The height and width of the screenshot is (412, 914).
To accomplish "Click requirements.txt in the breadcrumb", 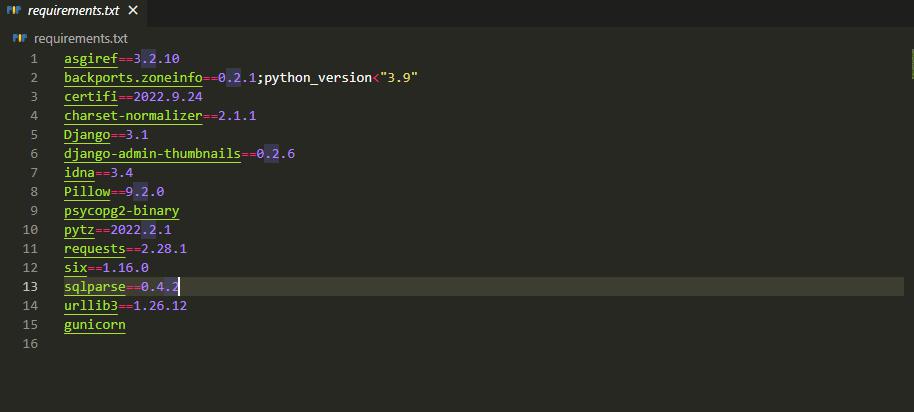I will 80,39.
